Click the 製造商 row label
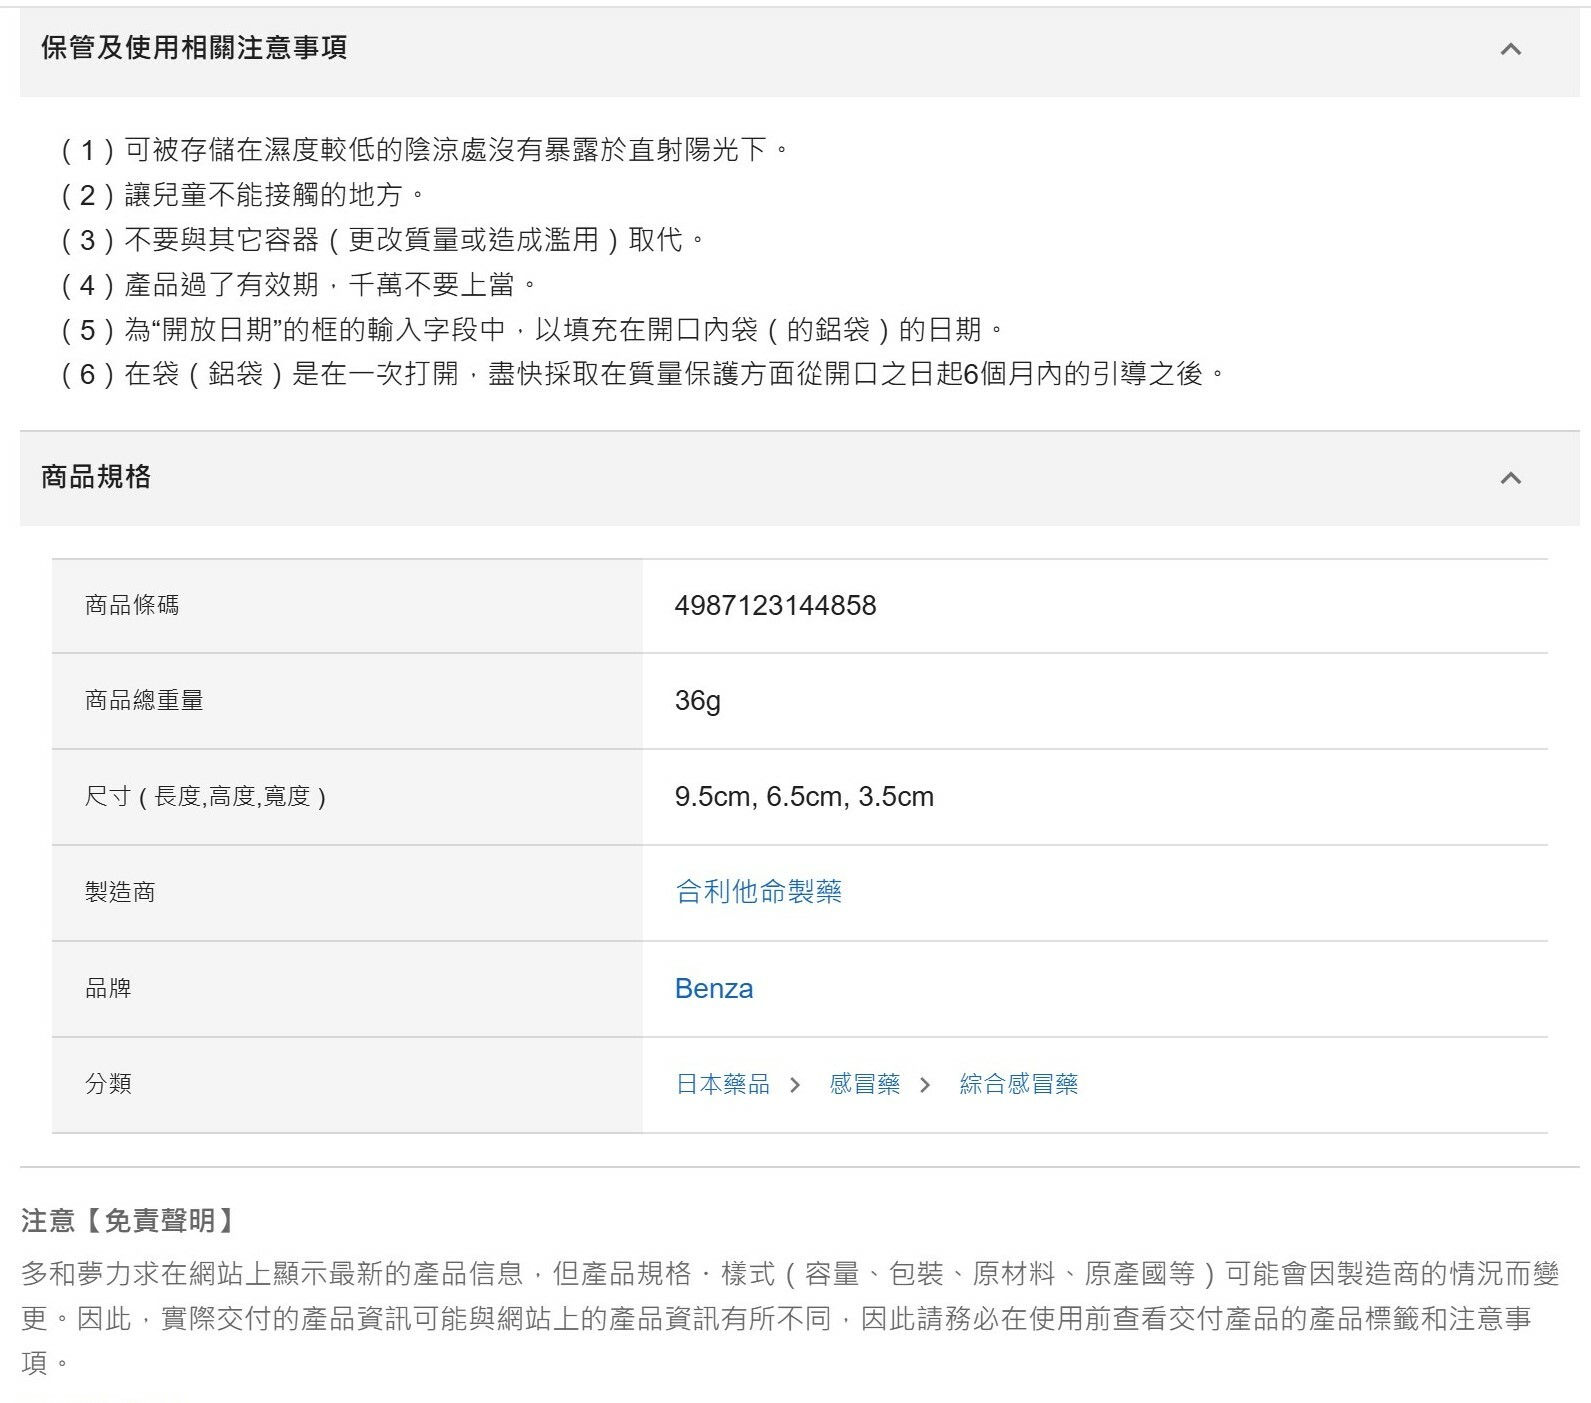1591x1403 pixels. pyautogui.click(x=120, y=892)
